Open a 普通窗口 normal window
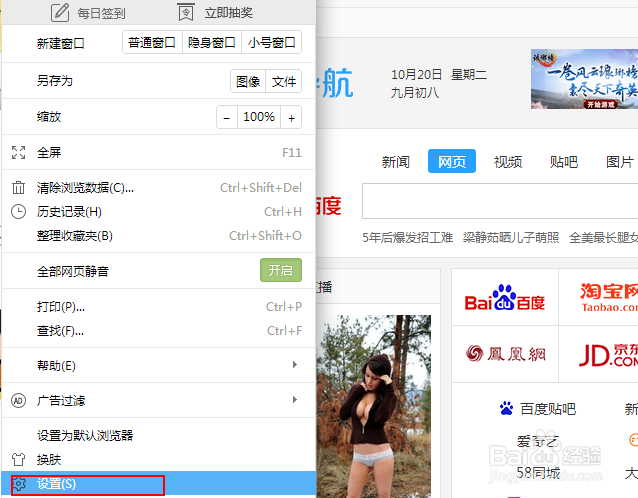The height and width of the screenshot is (498, 638). [x=152, y=42]
